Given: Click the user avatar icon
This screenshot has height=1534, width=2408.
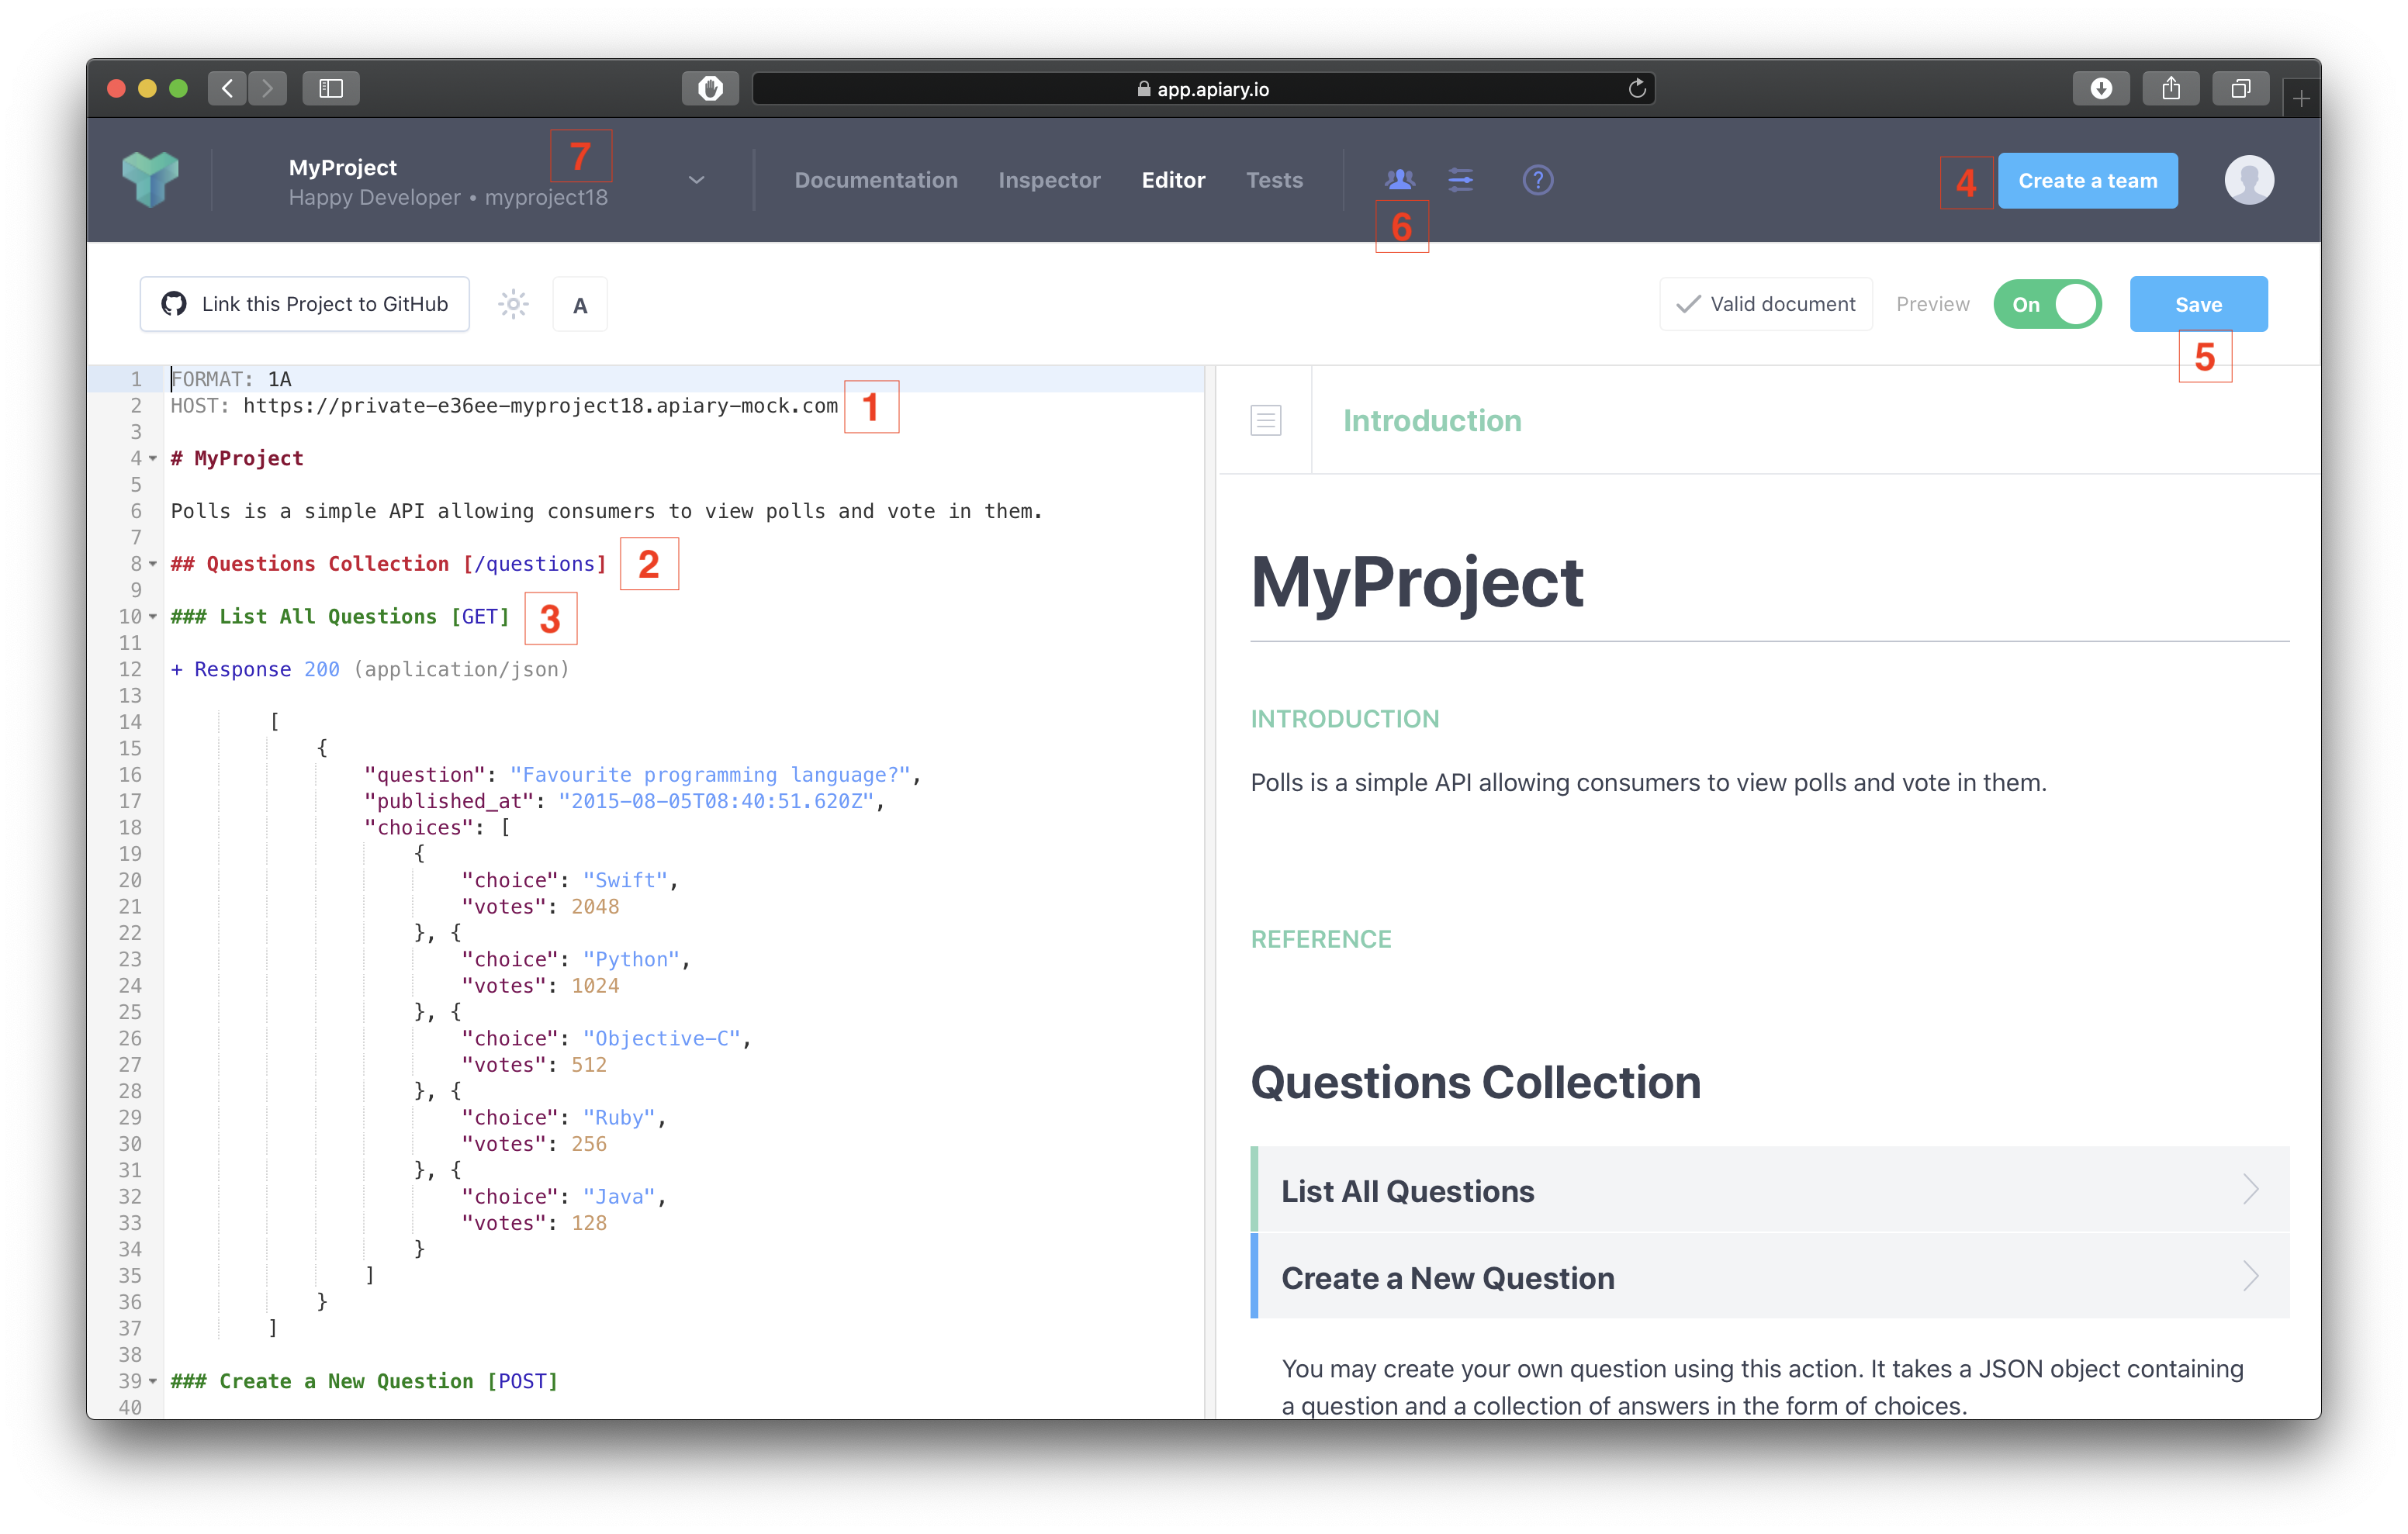Looking at the screenshot, I should (2249, 180).
